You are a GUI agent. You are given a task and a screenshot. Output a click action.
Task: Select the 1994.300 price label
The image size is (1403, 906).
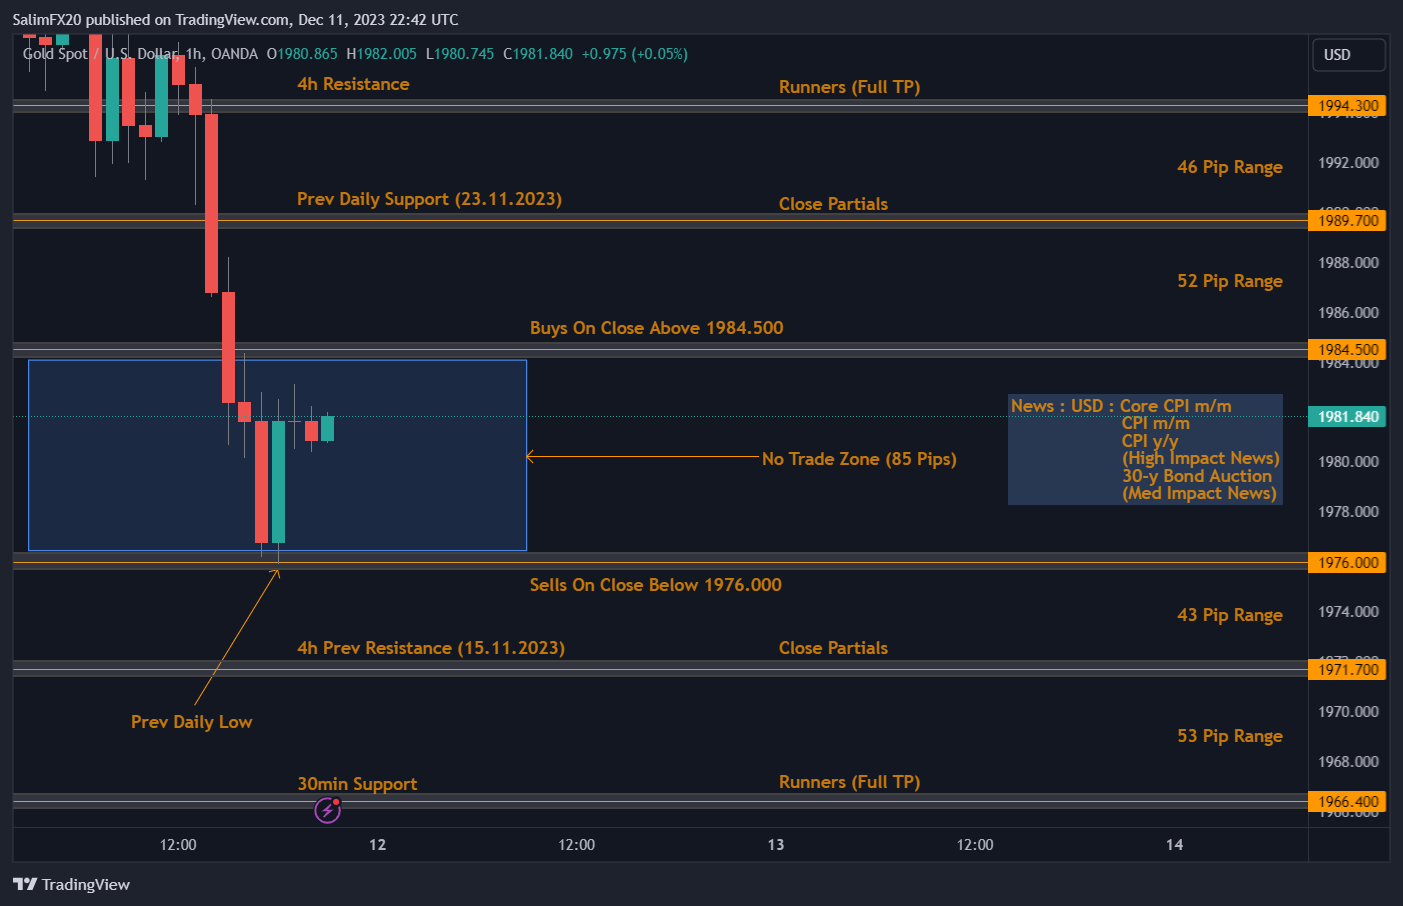click(1347, 106)
